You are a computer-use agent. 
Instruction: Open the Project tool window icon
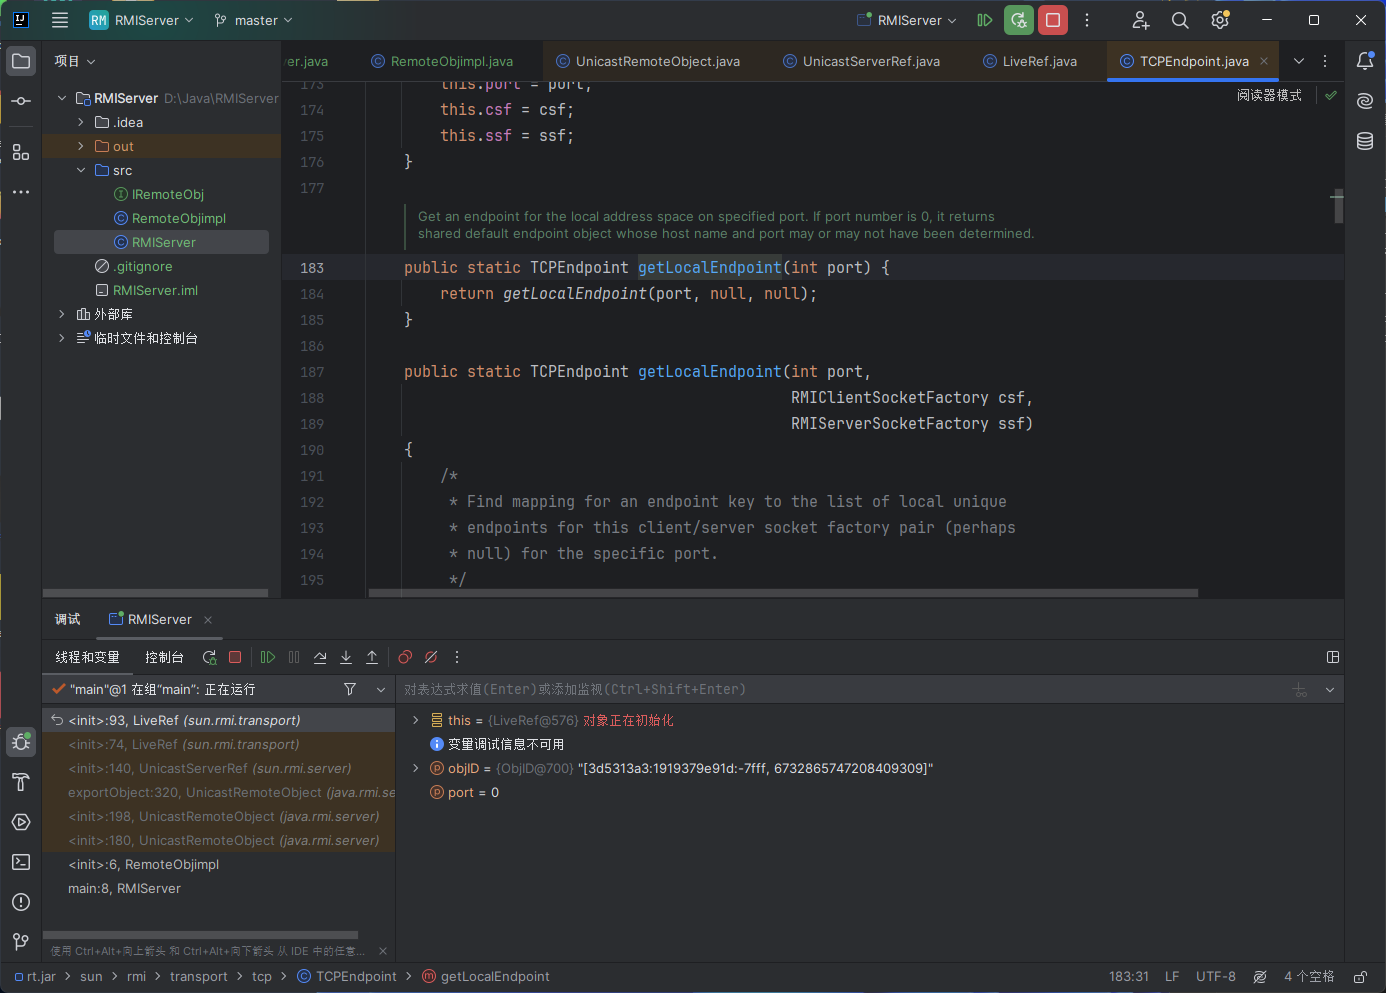(x=21, y=61)
